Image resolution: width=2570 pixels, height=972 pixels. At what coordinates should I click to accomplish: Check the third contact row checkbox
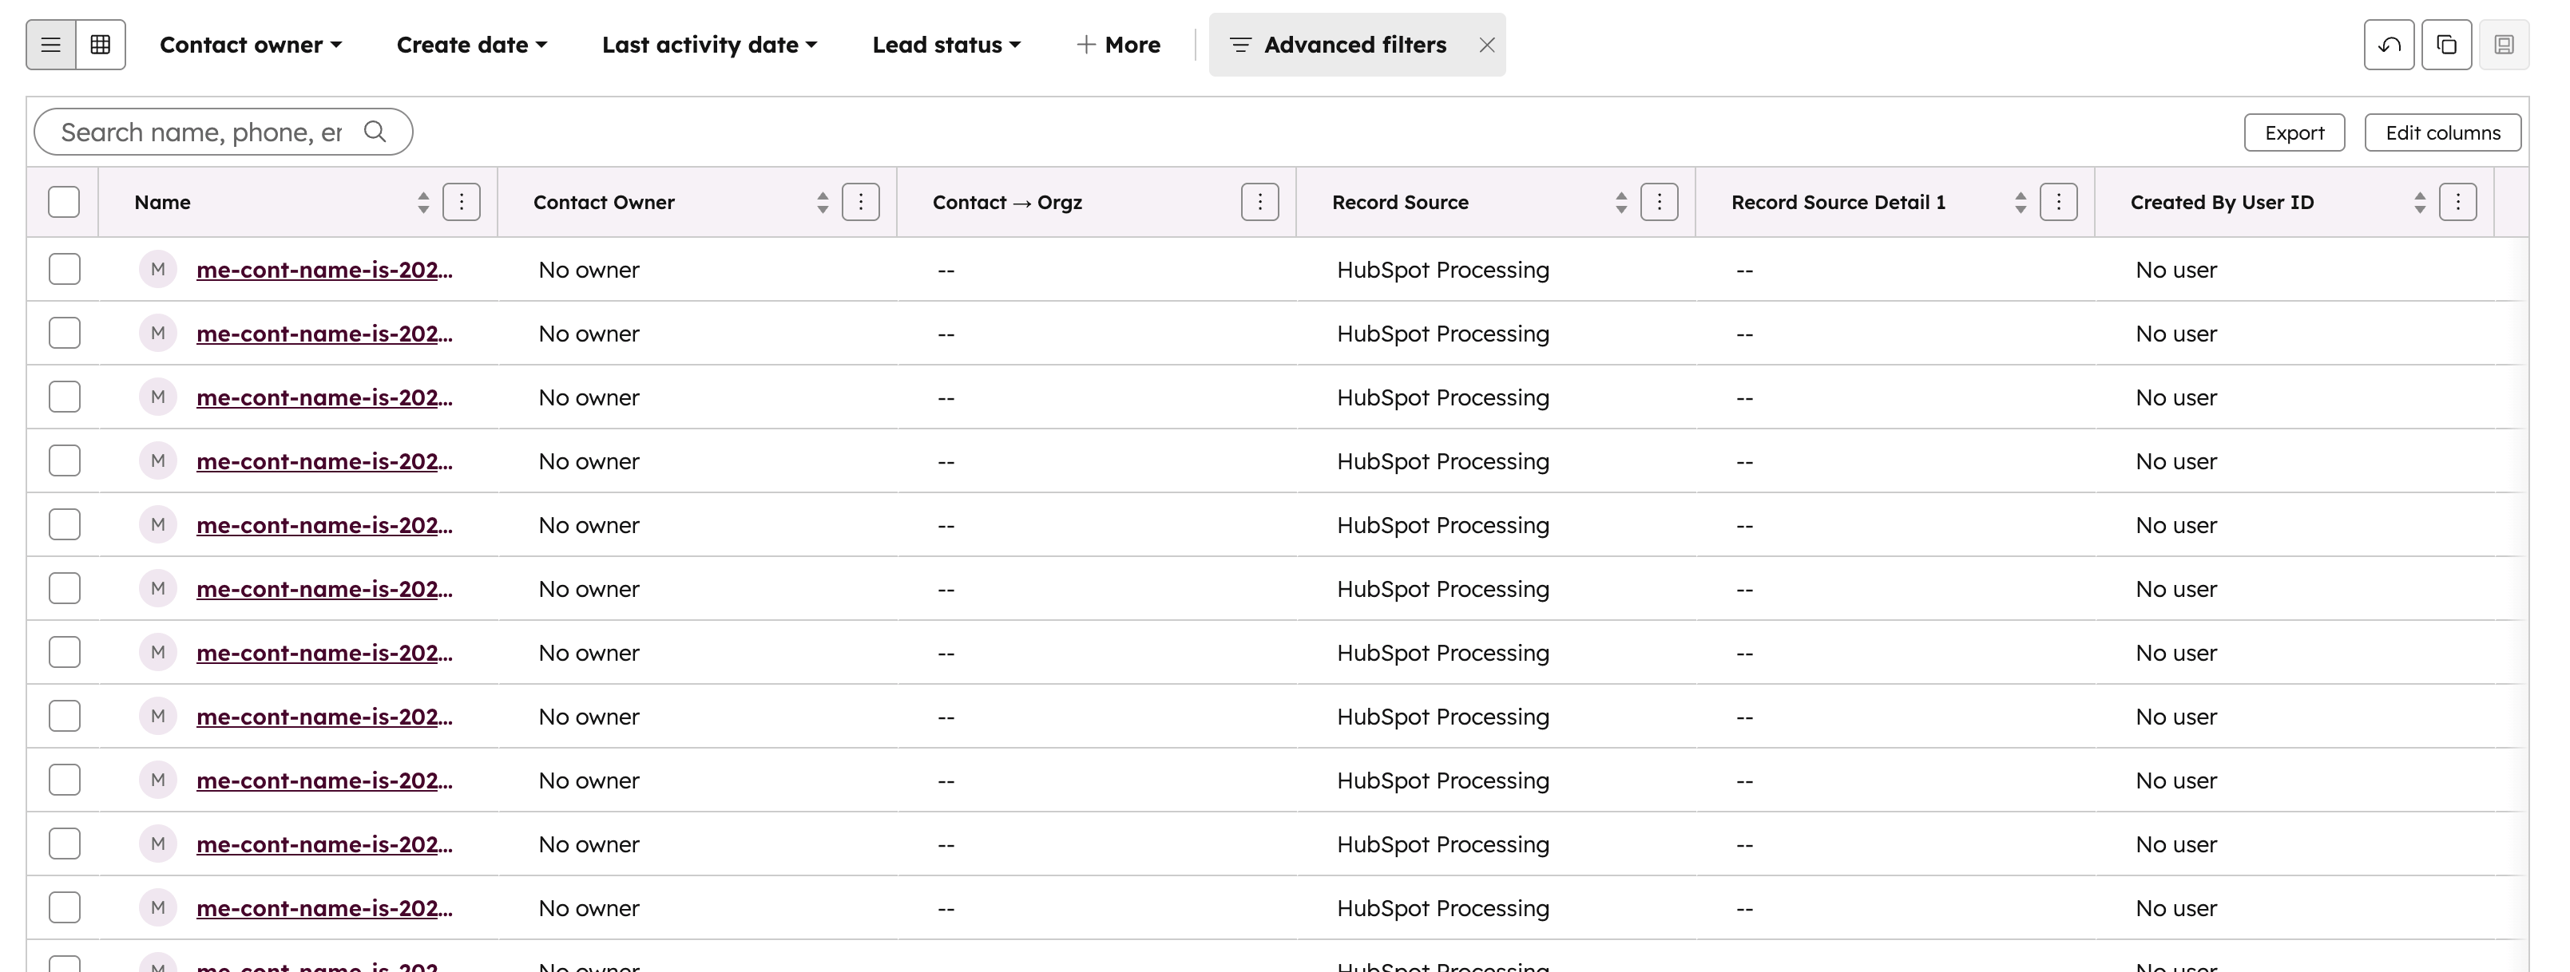click(x=64, y=397)
